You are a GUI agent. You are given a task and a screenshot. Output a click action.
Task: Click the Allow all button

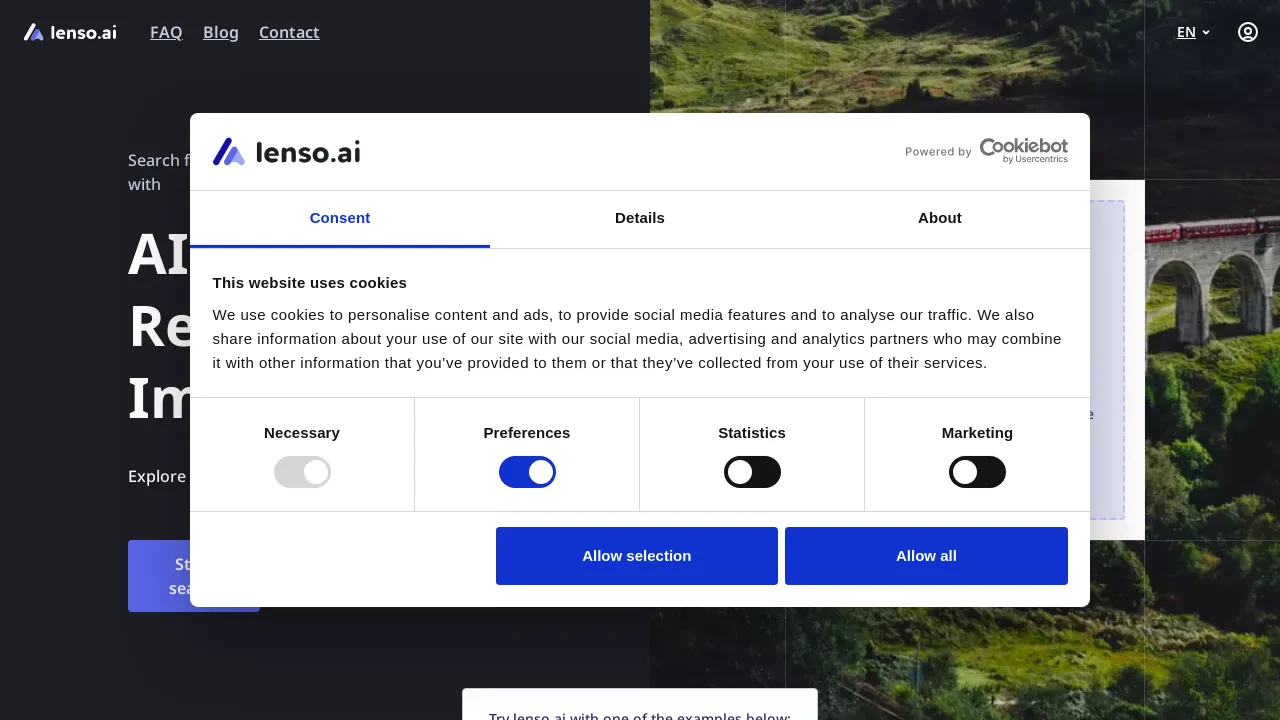[x=926, y=555]
